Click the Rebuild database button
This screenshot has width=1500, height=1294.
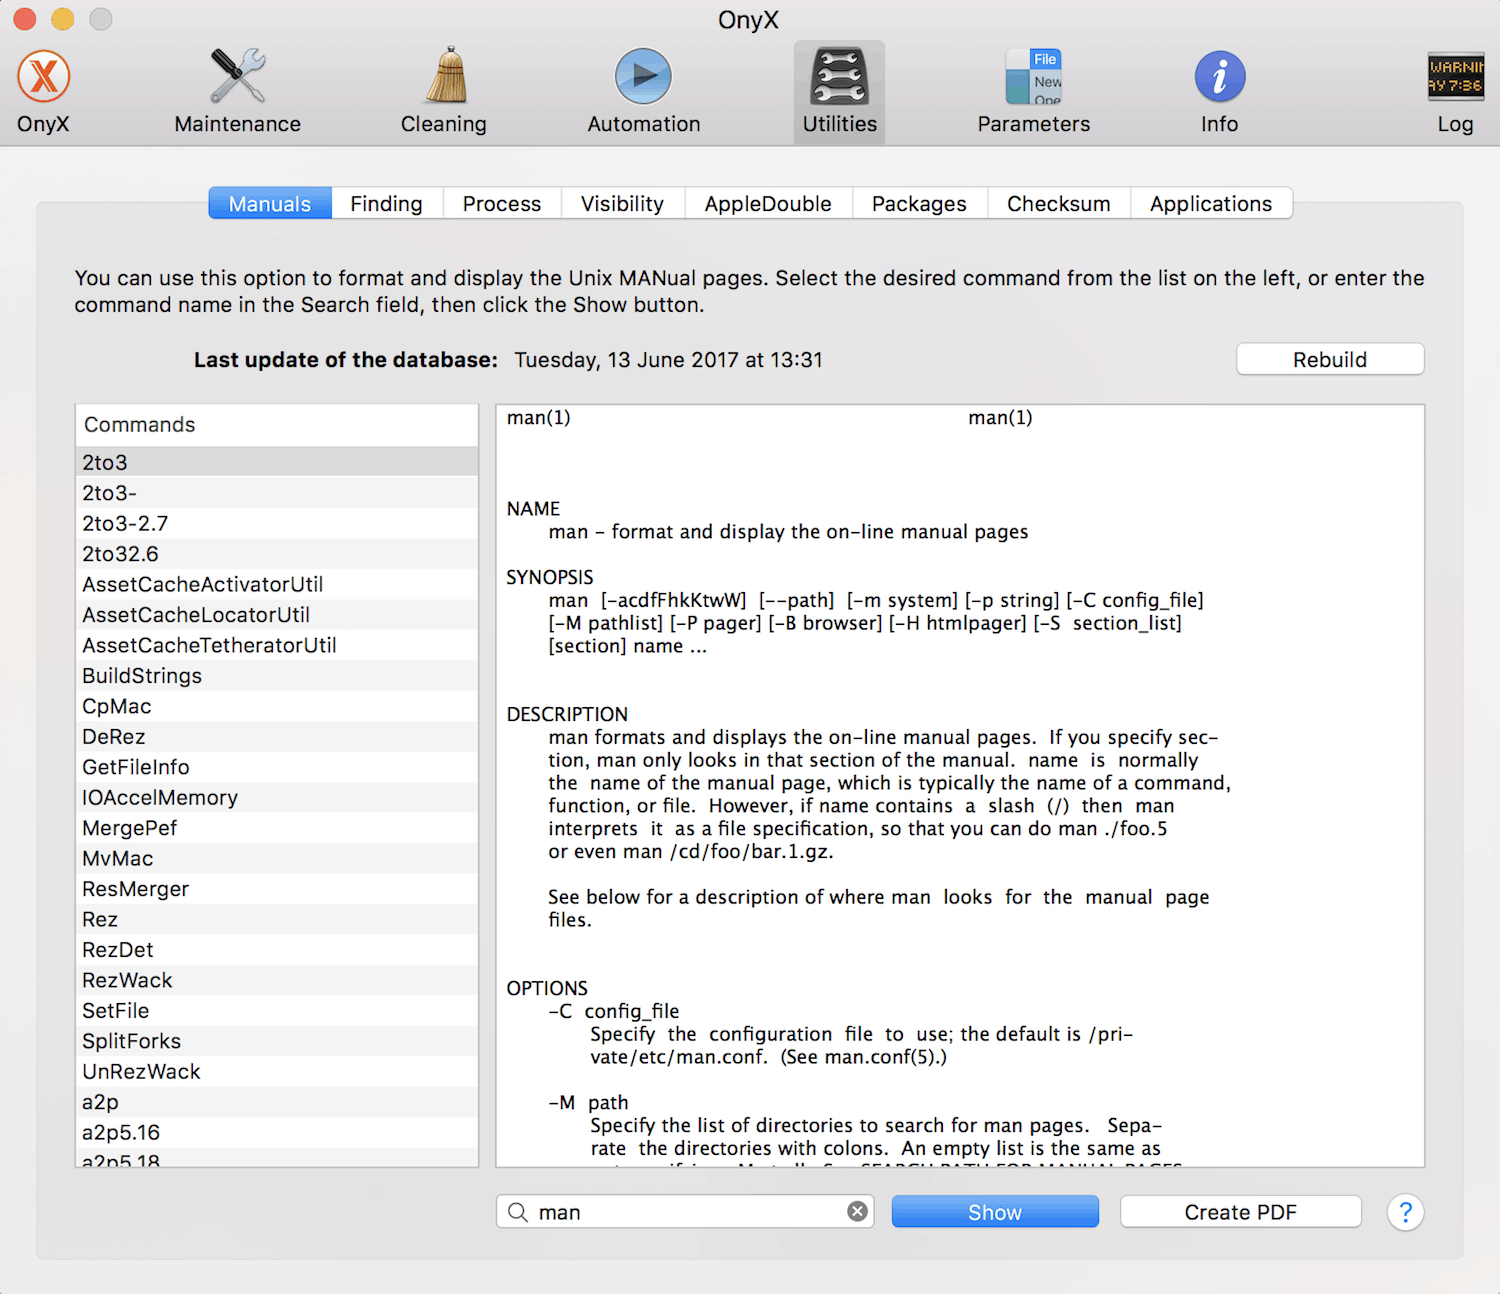click(1329, 360)
